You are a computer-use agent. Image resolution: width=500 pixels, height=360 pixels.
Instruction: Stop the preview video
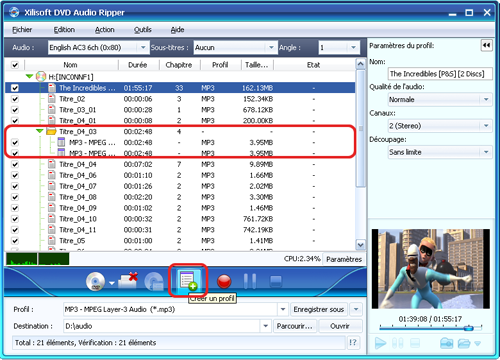[415, 343]
